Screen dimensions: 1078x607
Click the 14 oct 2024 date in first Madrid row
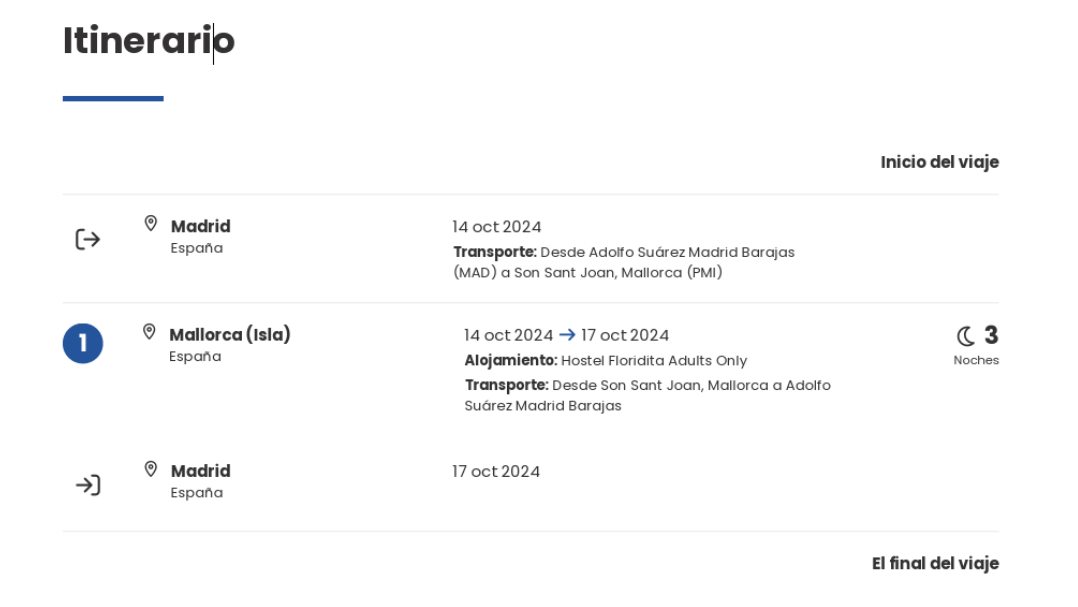tap(497, 227)
